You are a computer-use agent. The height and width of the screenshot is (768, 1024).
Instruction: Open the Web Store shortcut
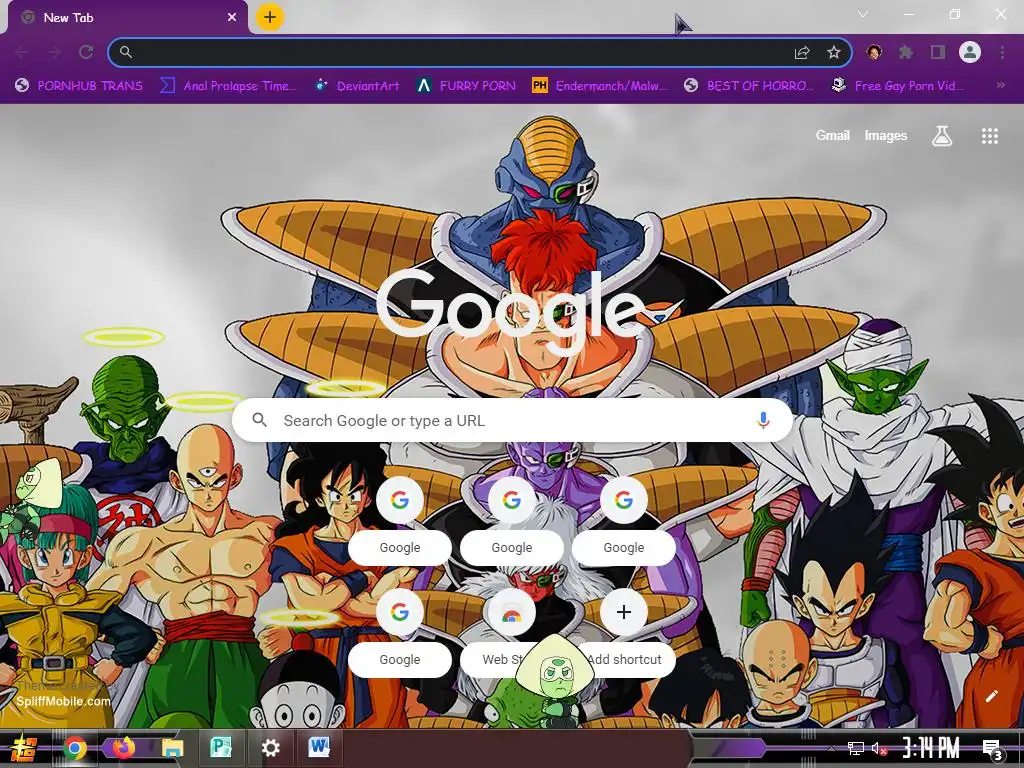pyautogui.click(x=511, y=632)
